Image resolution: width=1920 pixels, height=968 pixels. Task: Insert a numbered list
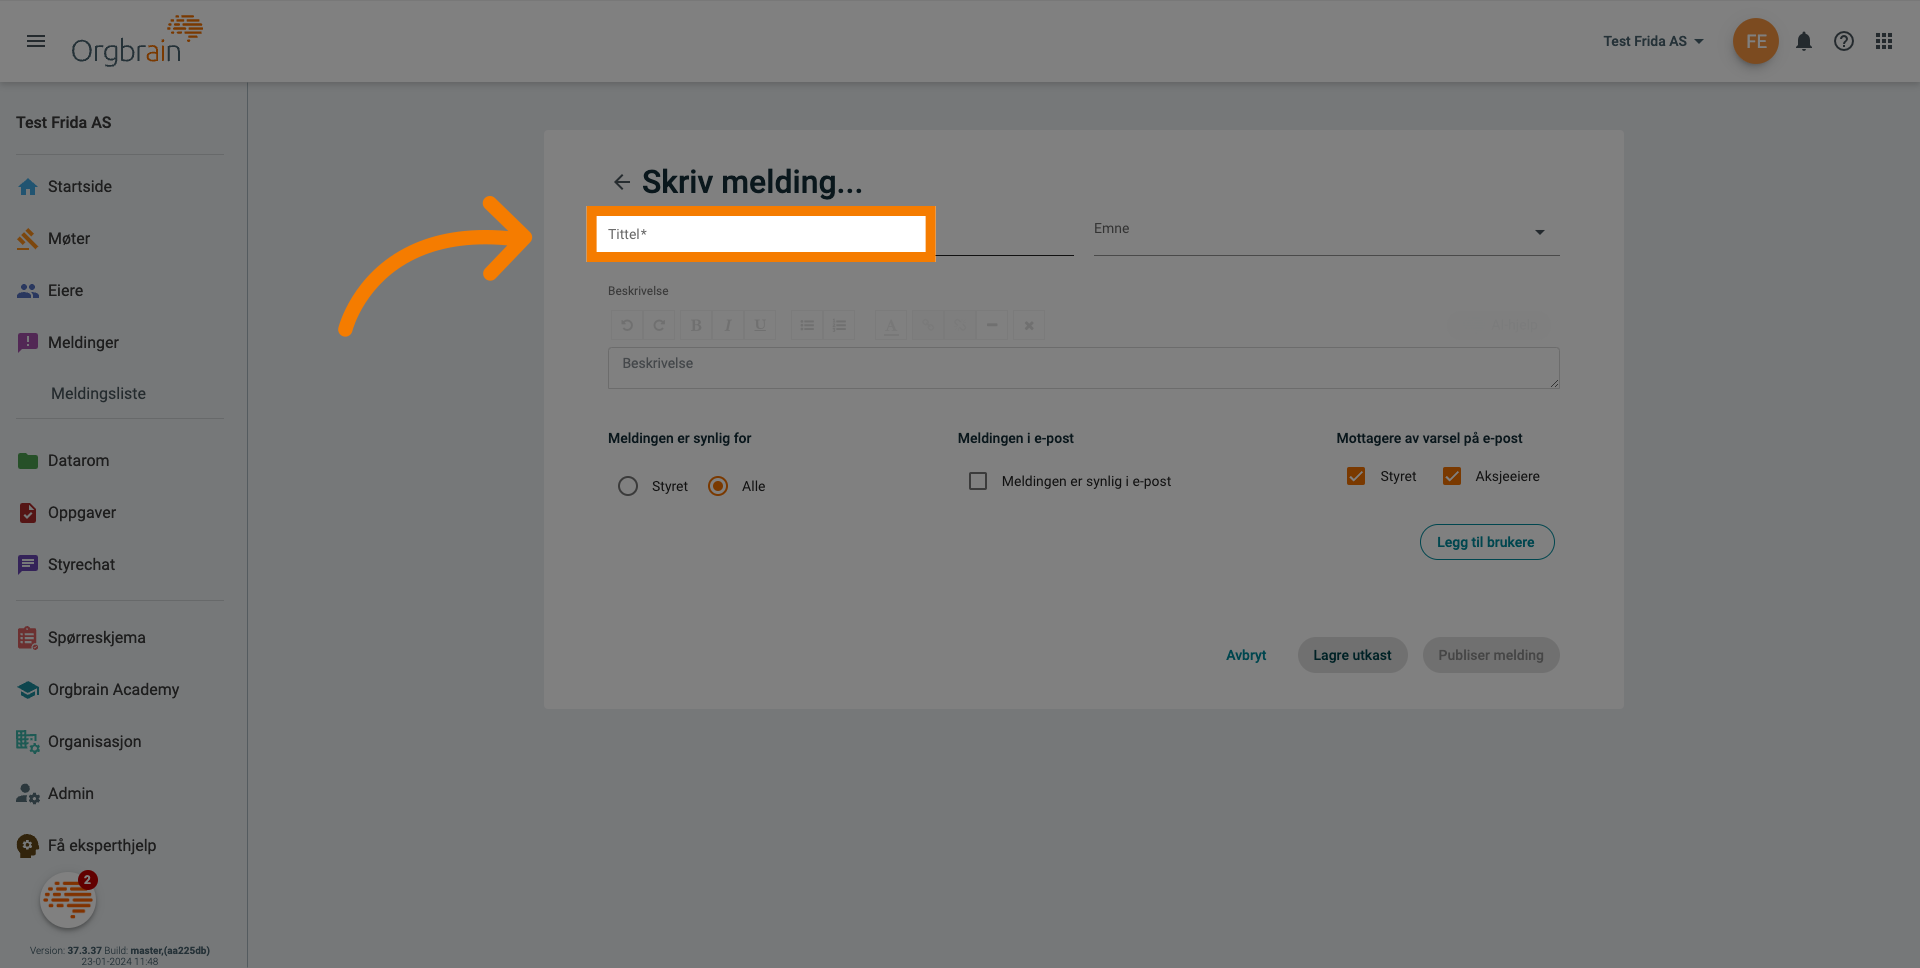pos(839,325)
